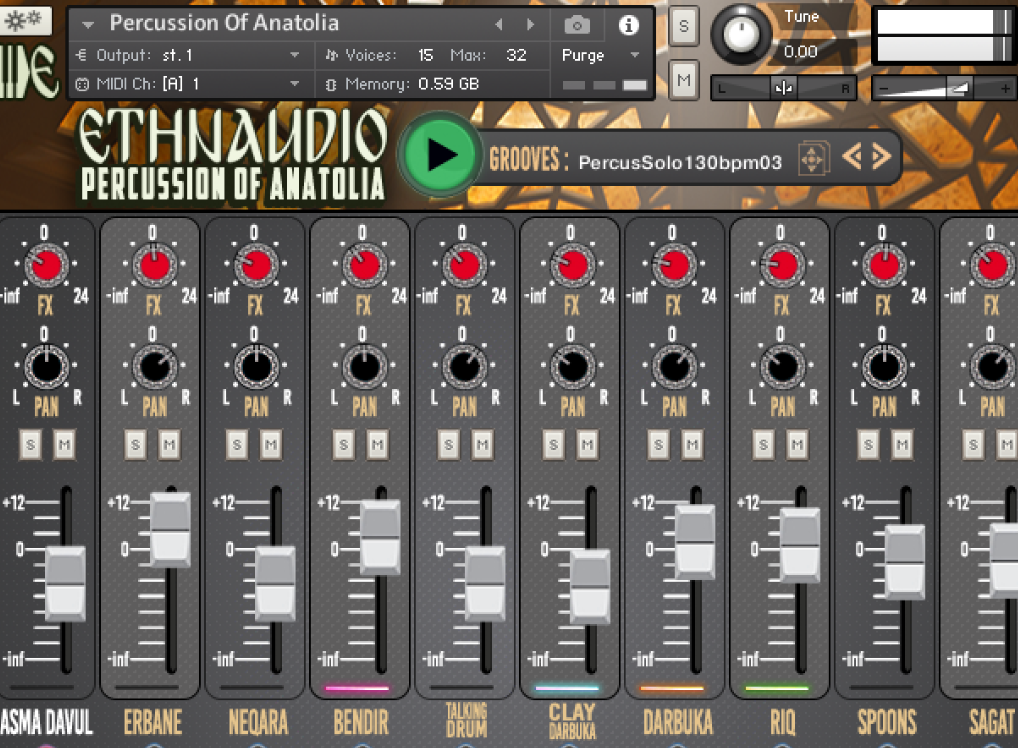This screenshot has width=1018, height=748.
Task: Mute the instrument with header M button
Action: (x=684, y=81)
